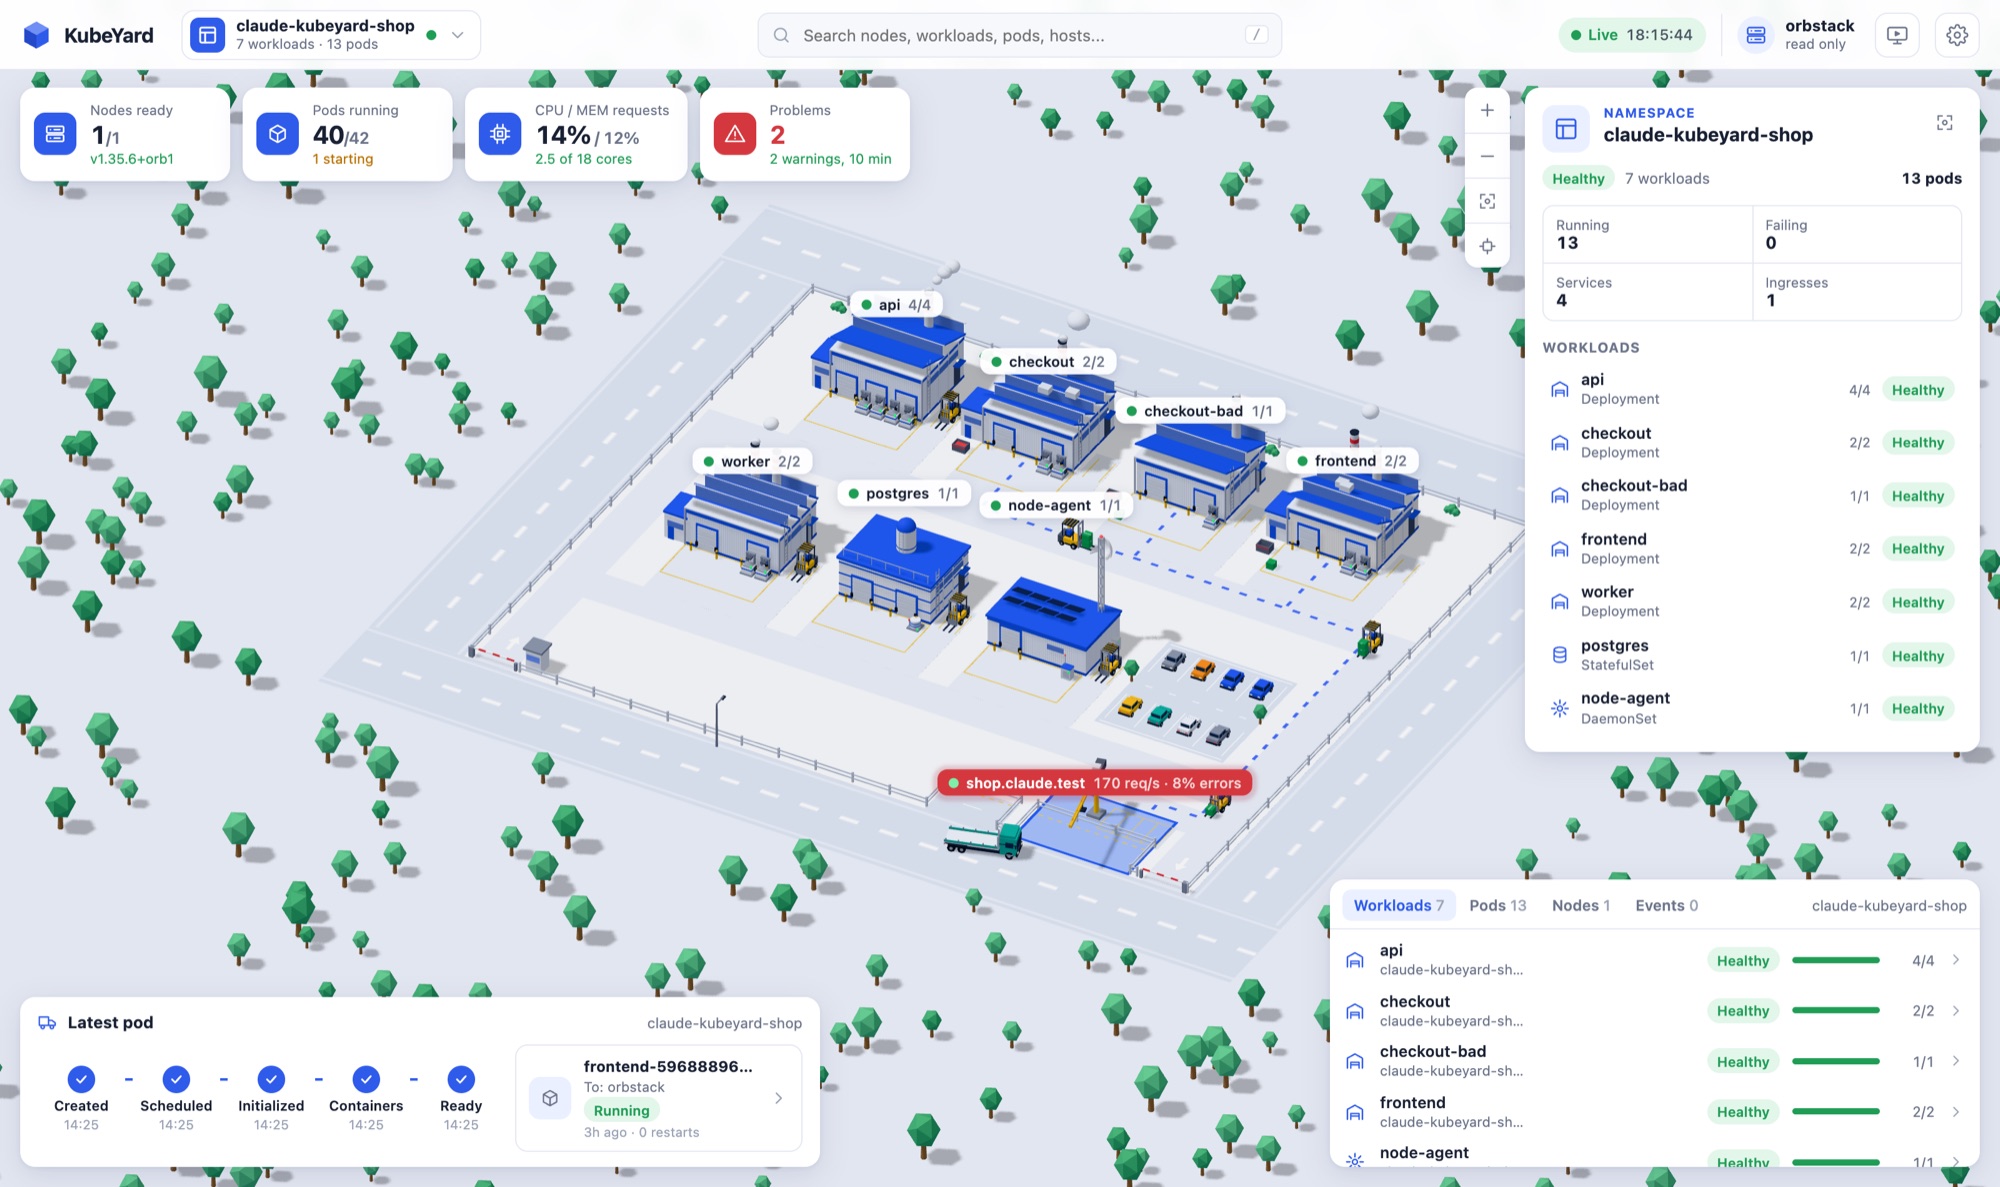The height and width of the screenshot is (1187, 2000).
Task: Select the postgres 1/1 map label
Action: click(903, 493)
